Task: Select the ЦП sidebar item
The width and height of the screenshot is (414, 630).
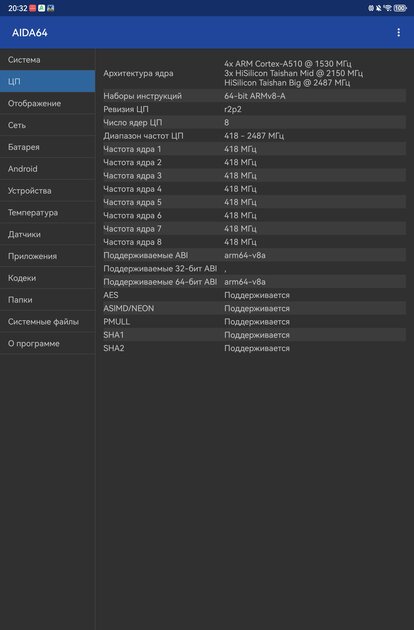Action: click(x=47, y=81)
